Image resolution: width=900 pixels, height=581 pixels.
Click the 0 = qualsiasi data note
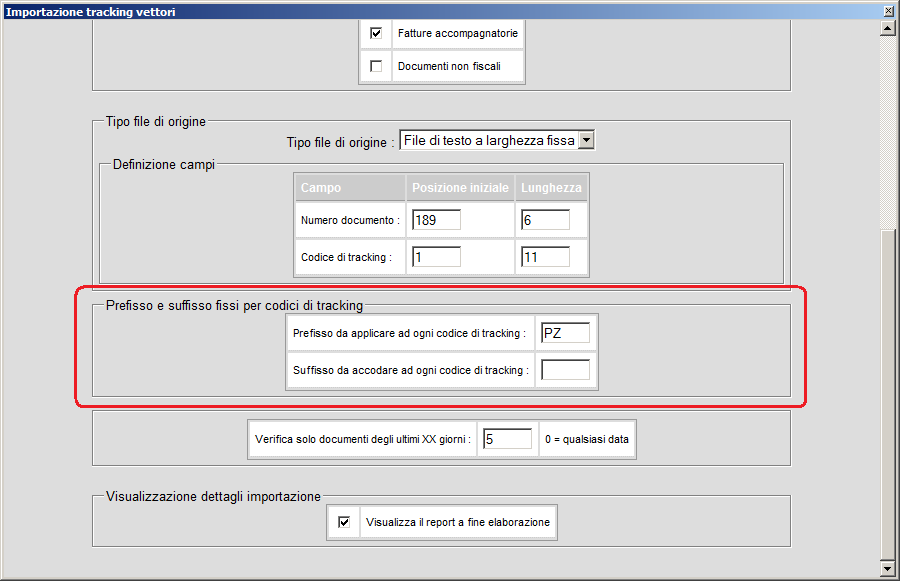point(587,439)
